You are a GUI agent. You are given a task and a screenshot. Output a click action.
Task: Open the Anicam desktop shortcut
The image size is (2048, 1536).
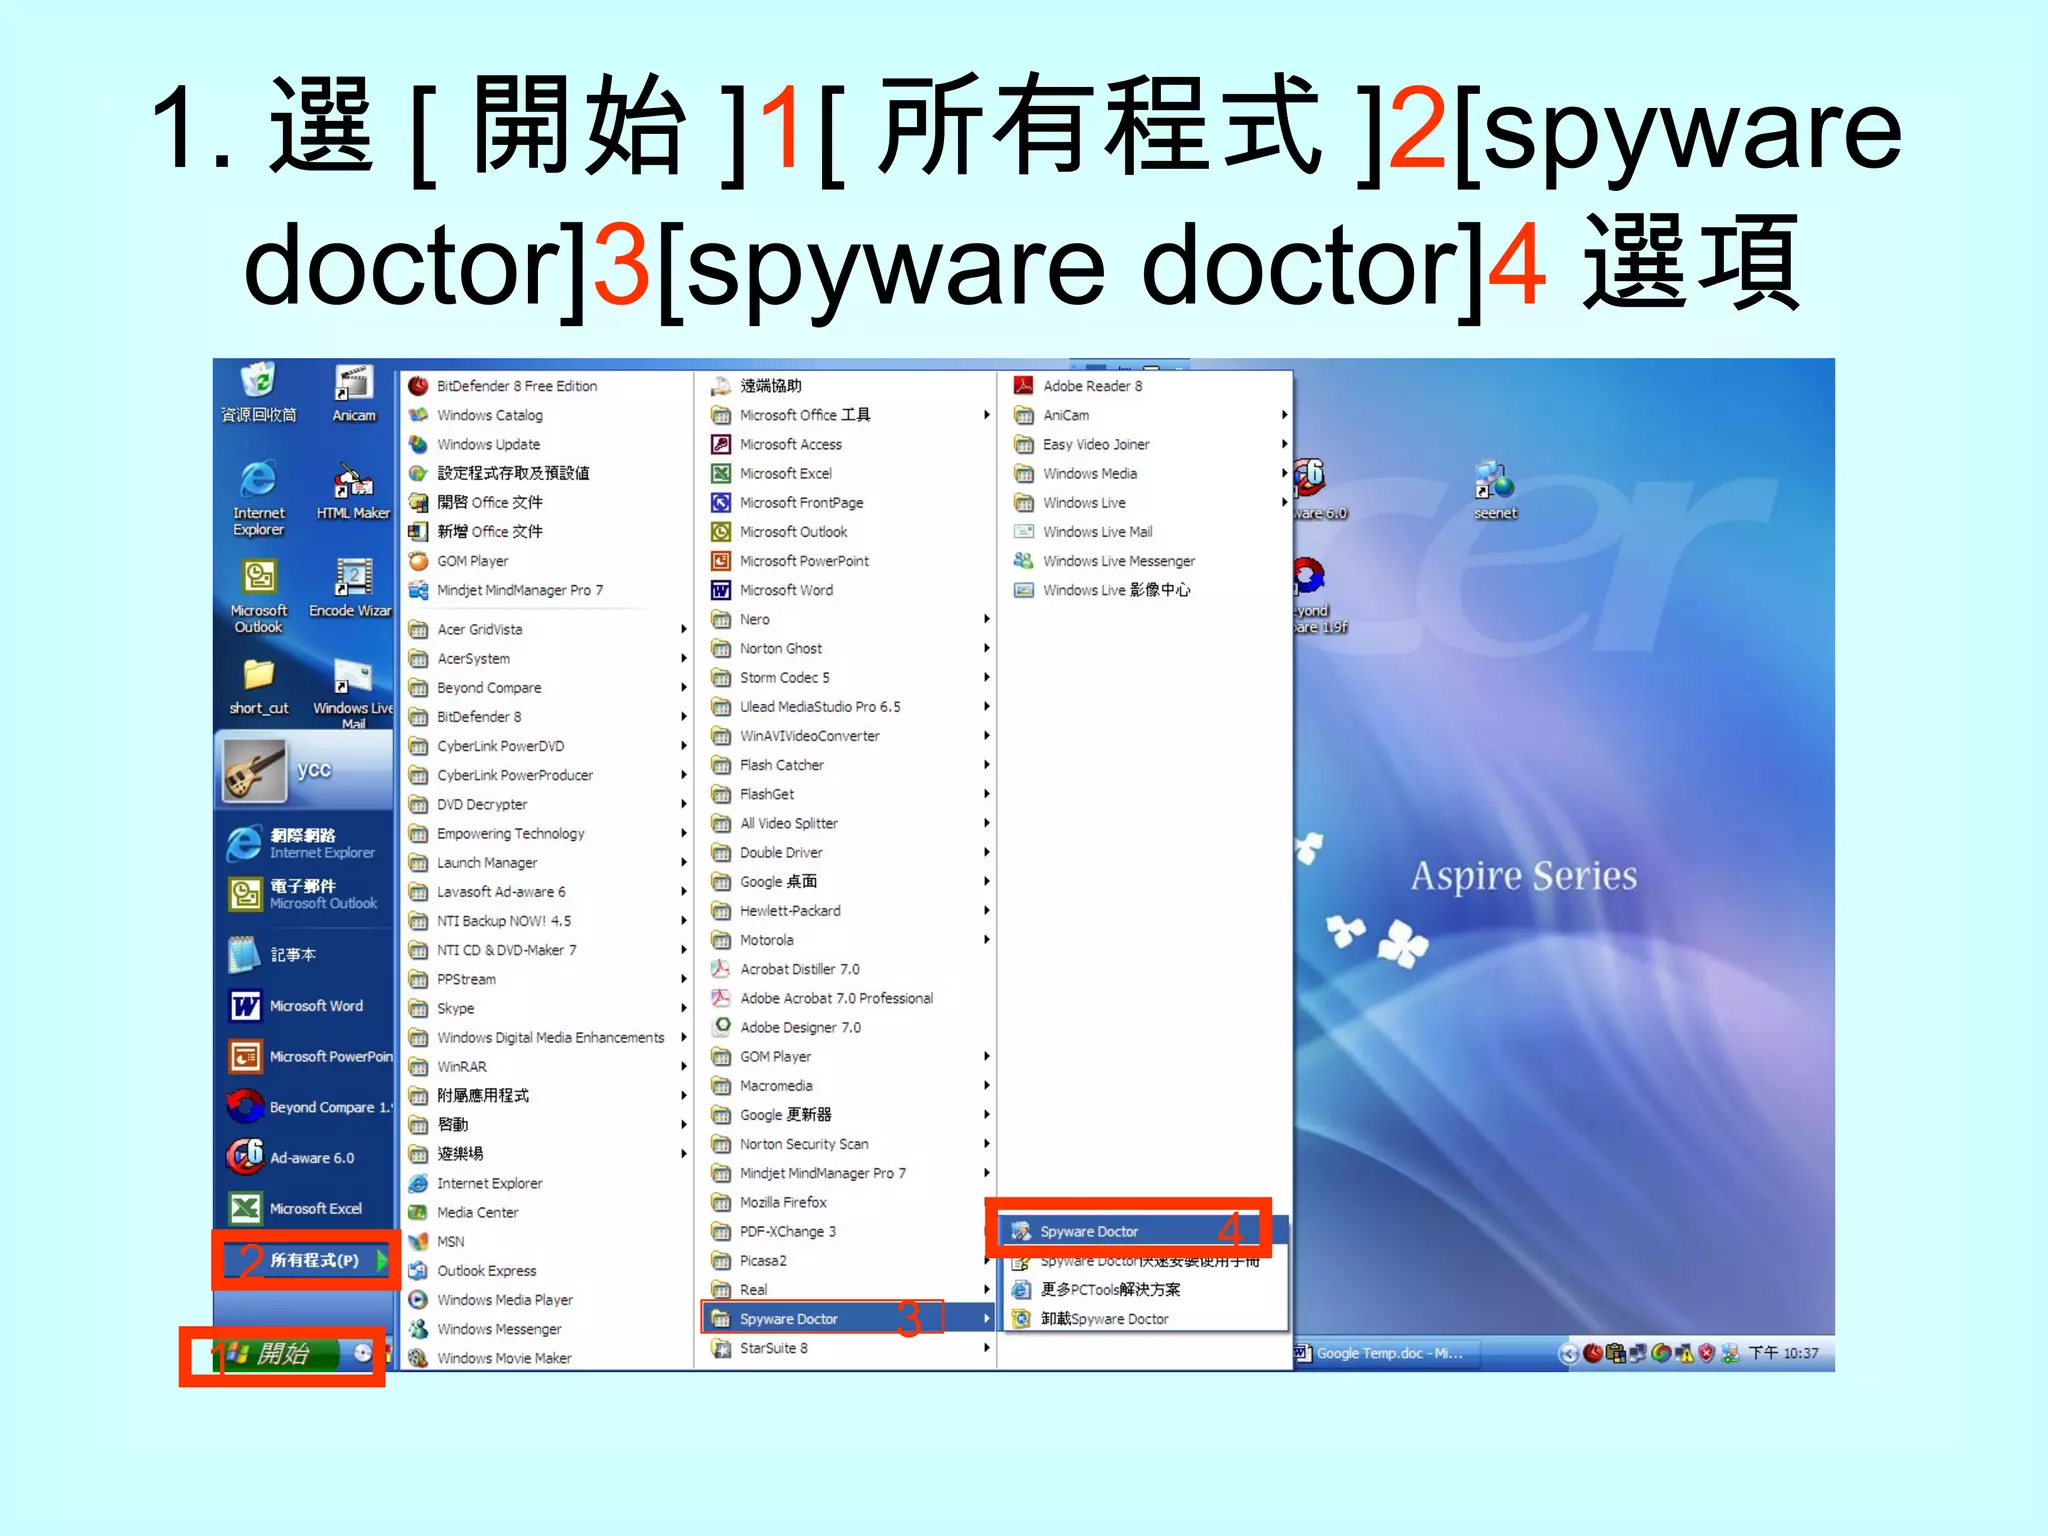click(354, 392)
